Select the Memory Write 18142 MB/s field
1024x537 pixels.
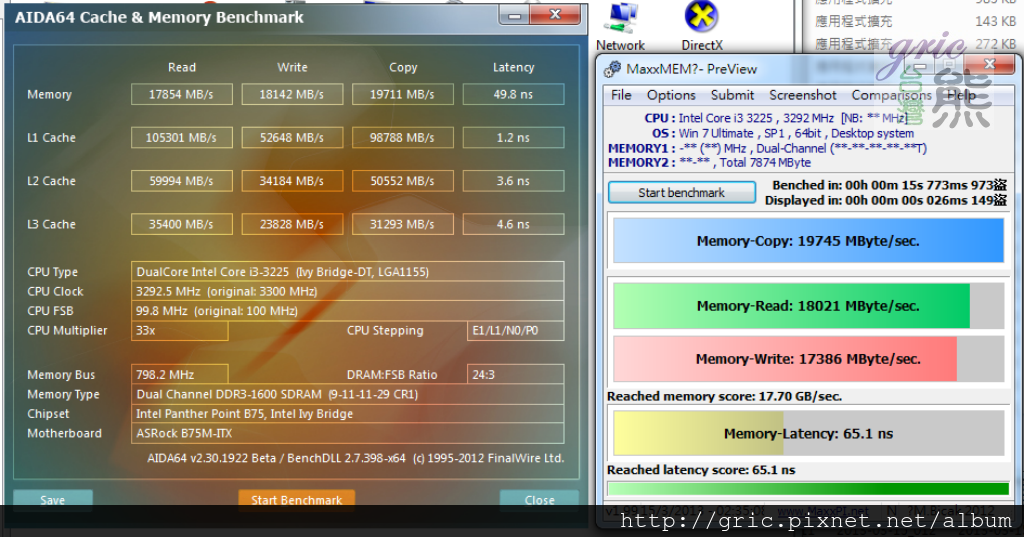[292, 94]
